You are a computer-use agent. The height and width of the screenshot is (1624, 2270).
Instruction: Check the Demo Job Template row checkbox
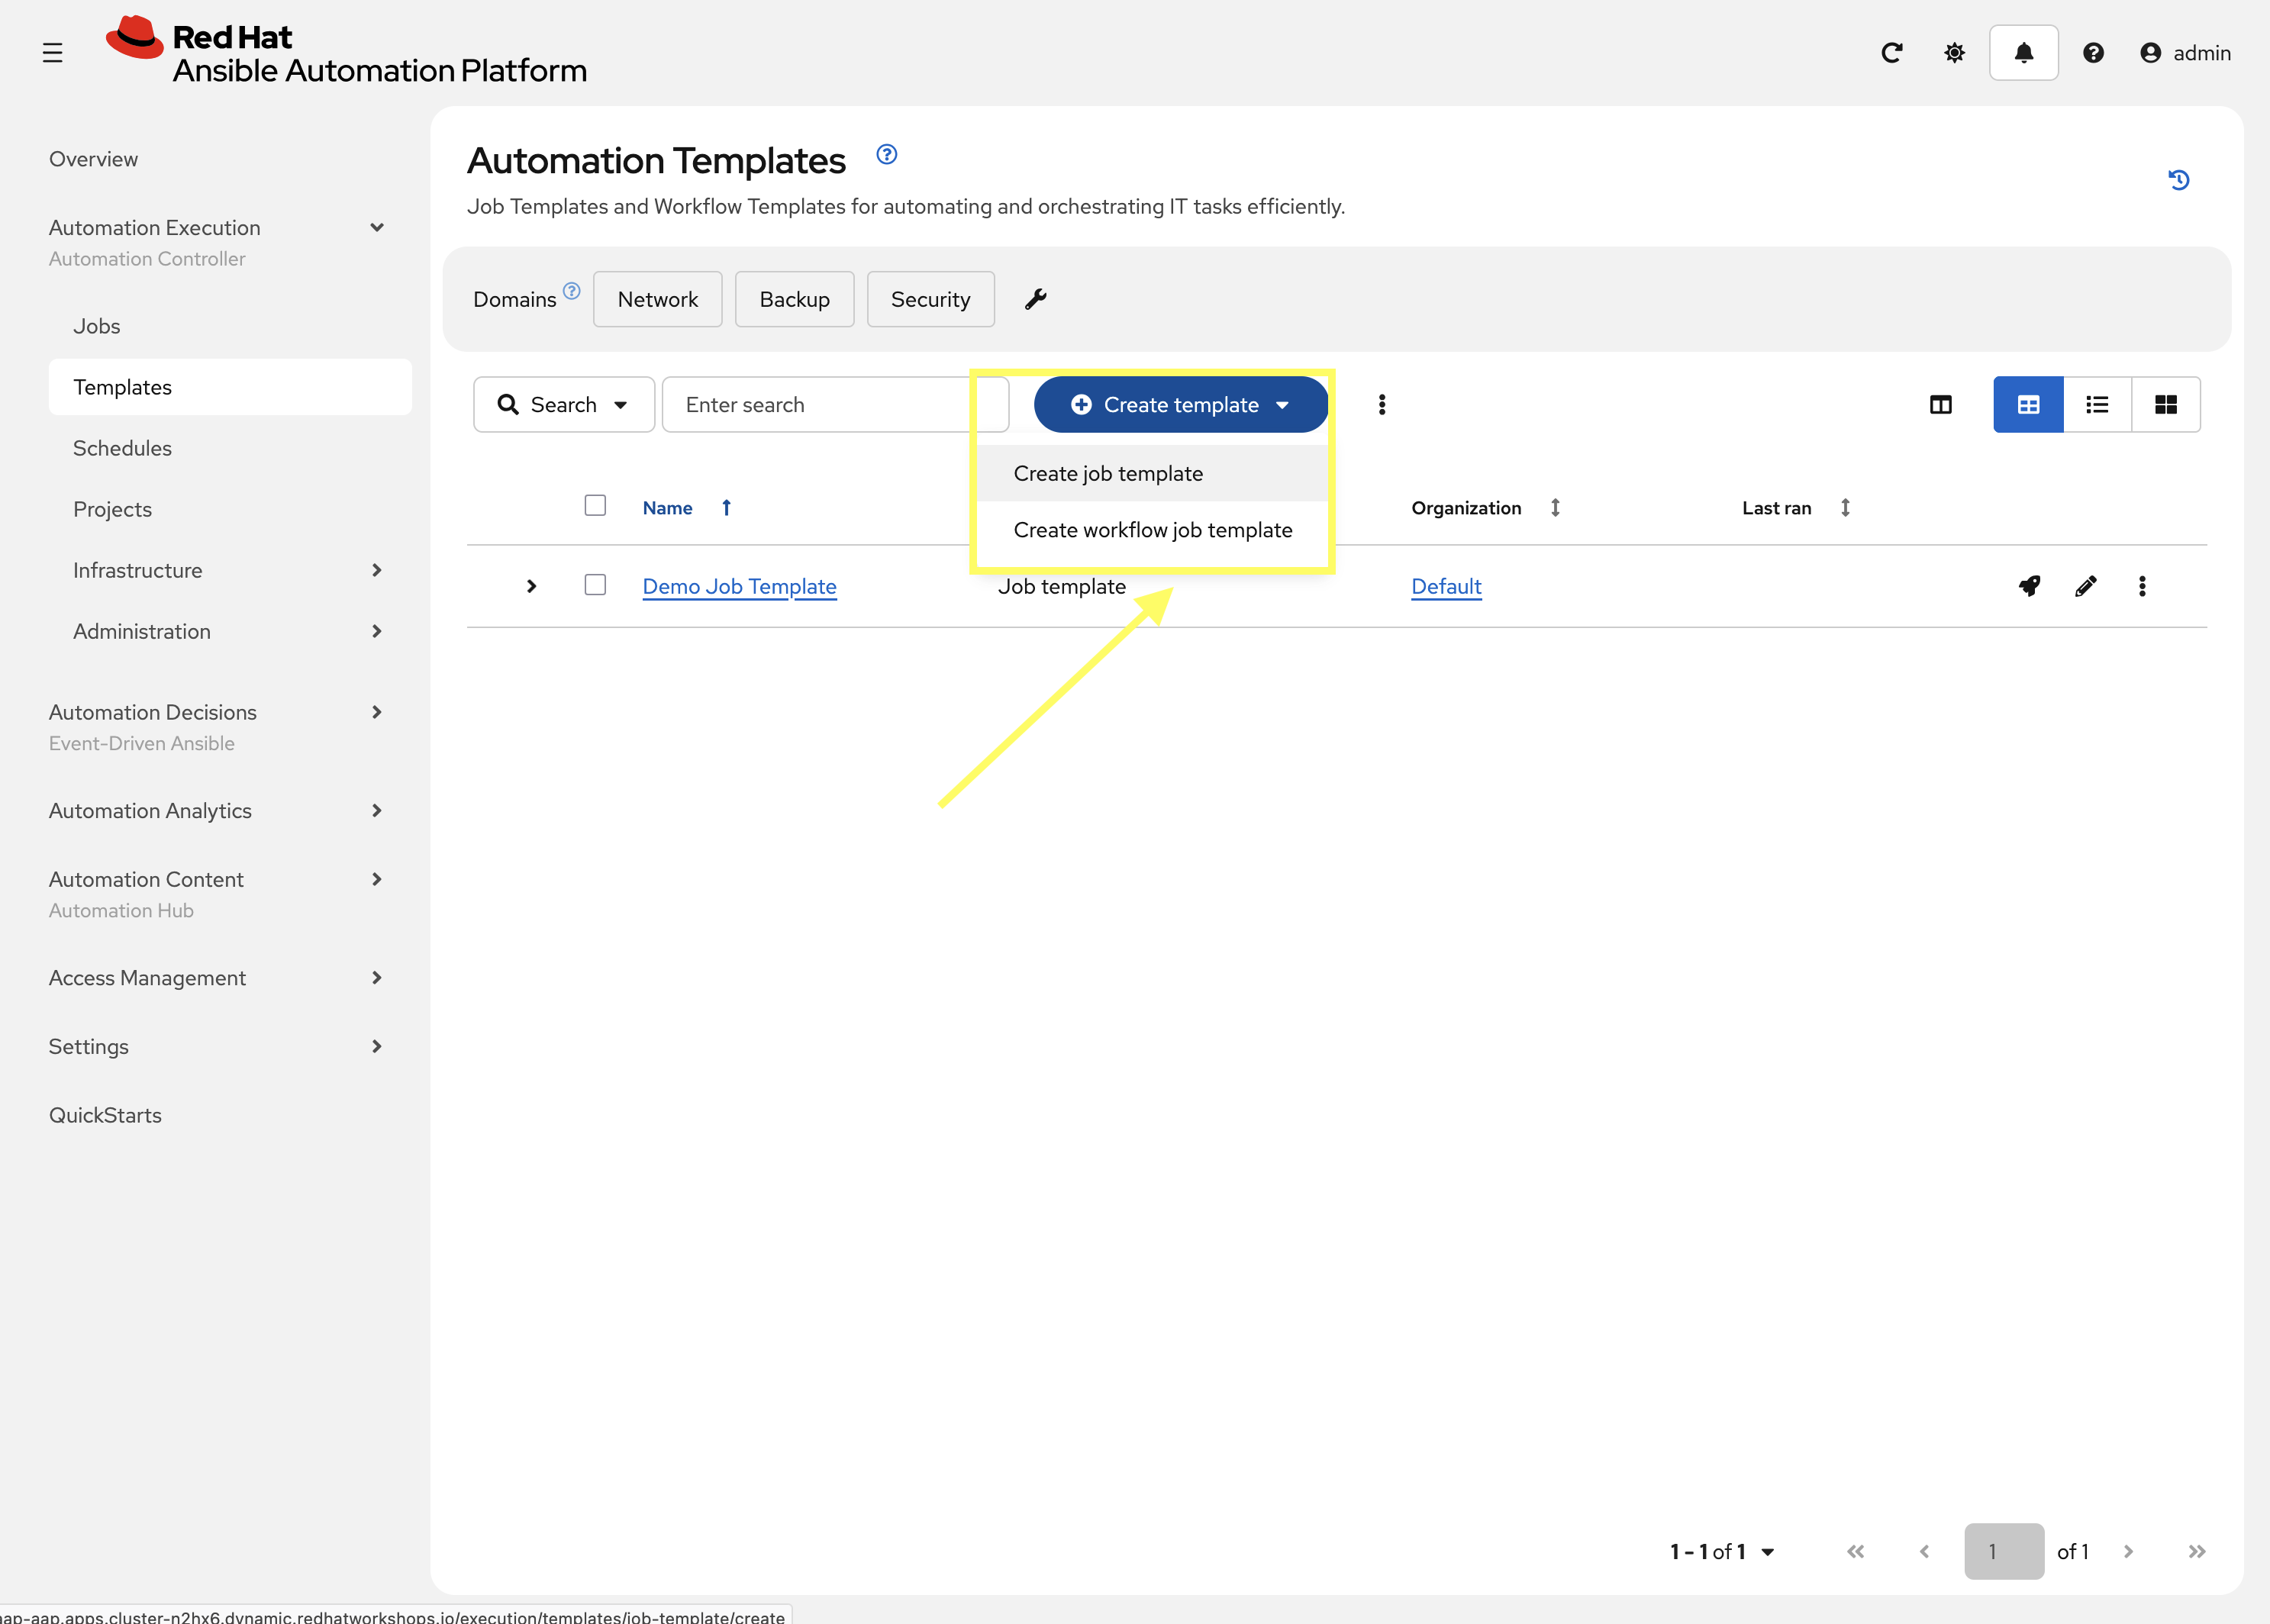595,585
